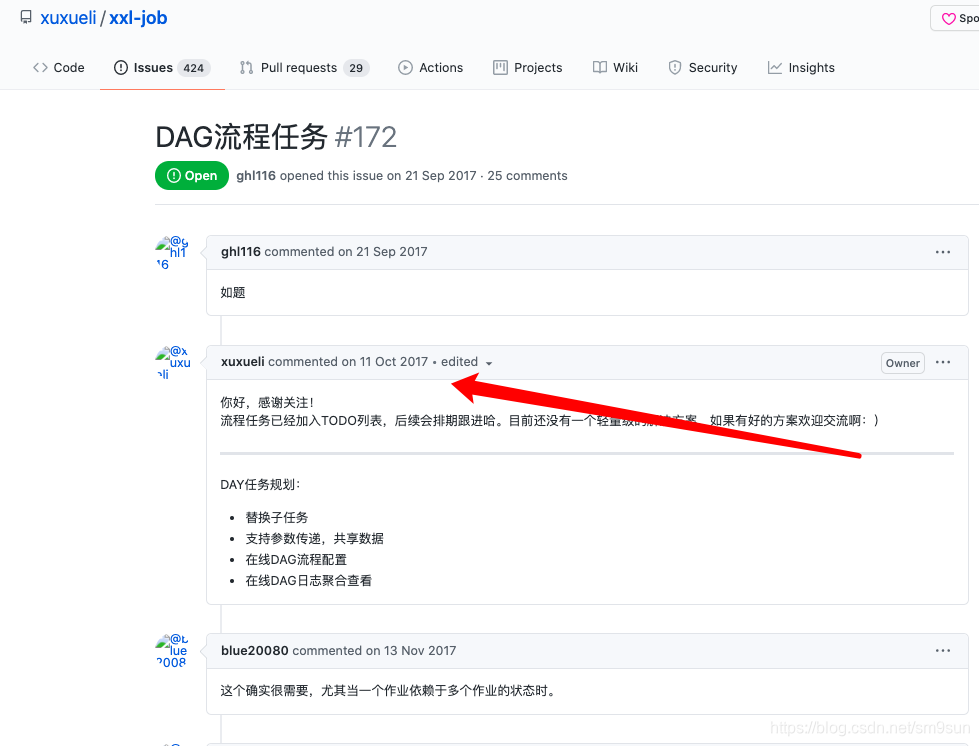Click the Sponsor heart button

coord(955,18)
